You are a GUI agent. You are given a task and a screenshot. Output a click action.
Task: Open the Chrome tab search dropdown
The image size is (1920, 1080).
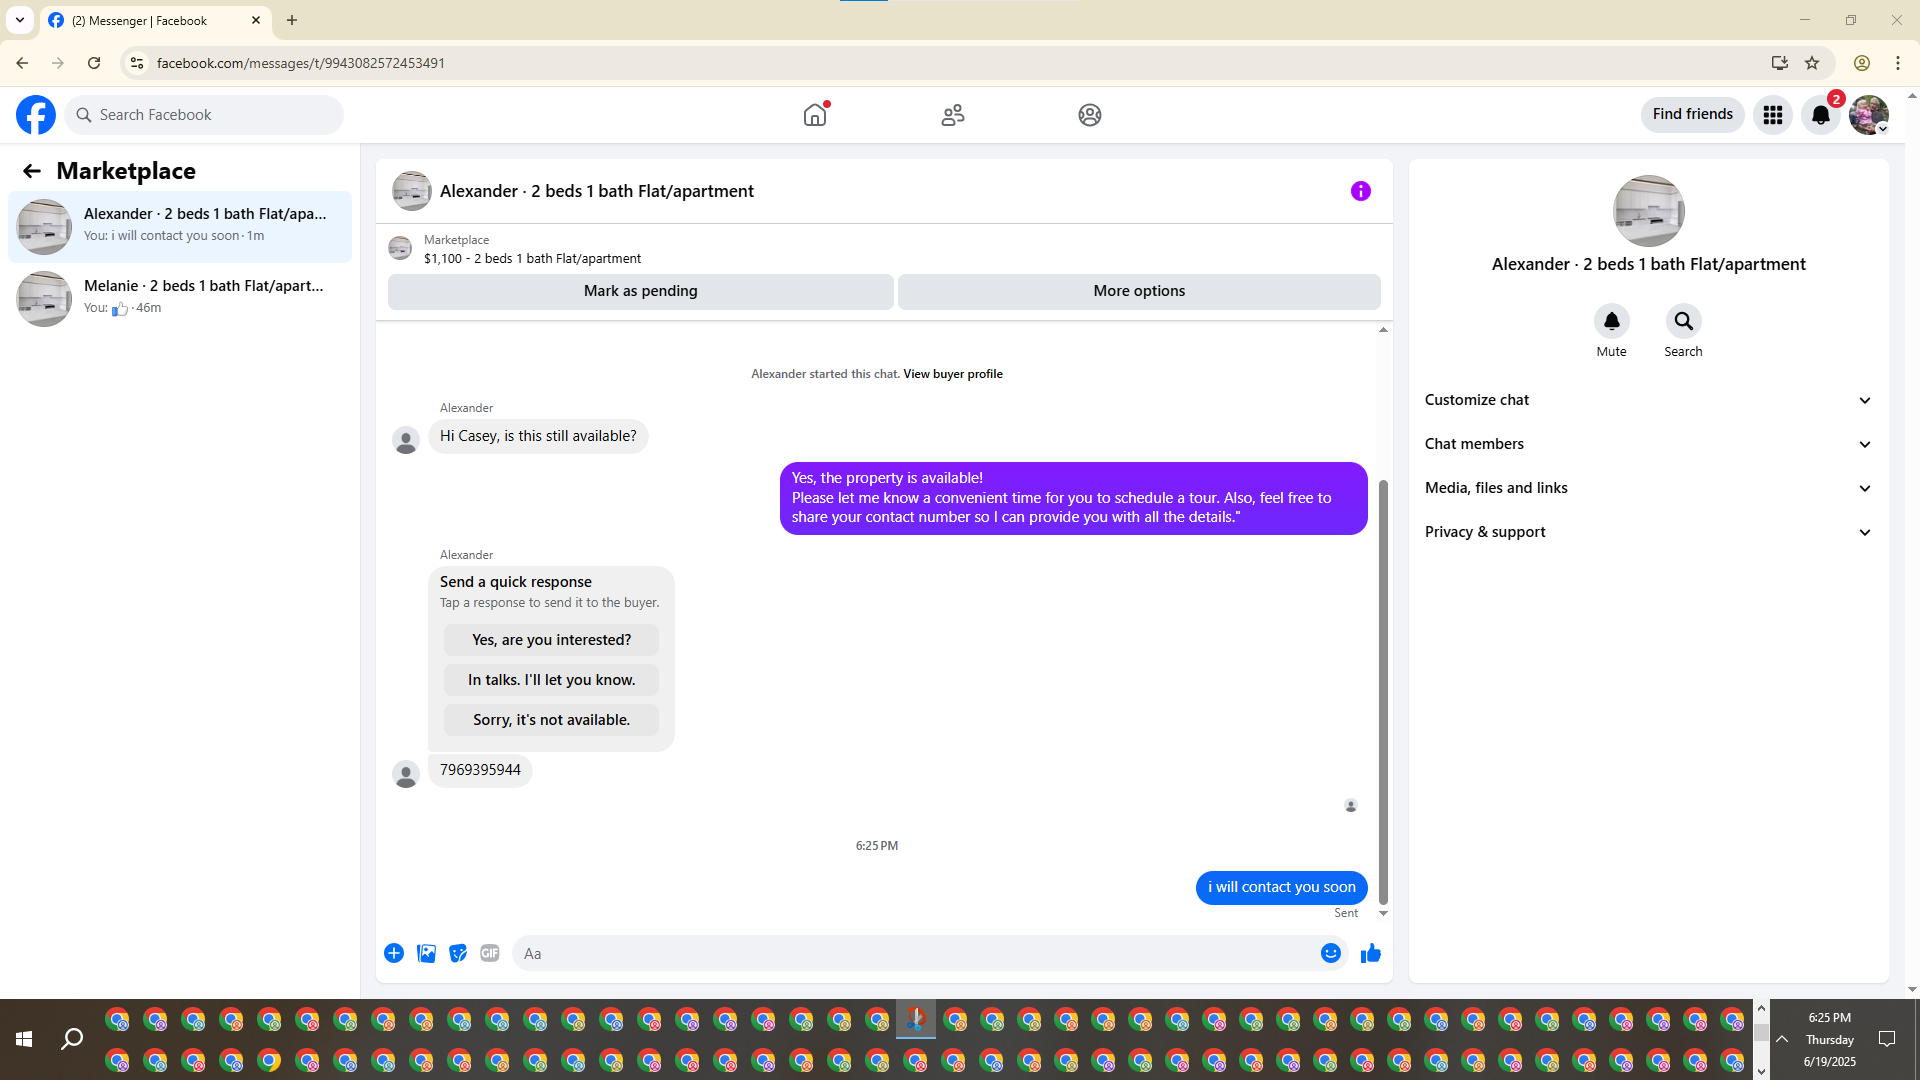[20, 20]
